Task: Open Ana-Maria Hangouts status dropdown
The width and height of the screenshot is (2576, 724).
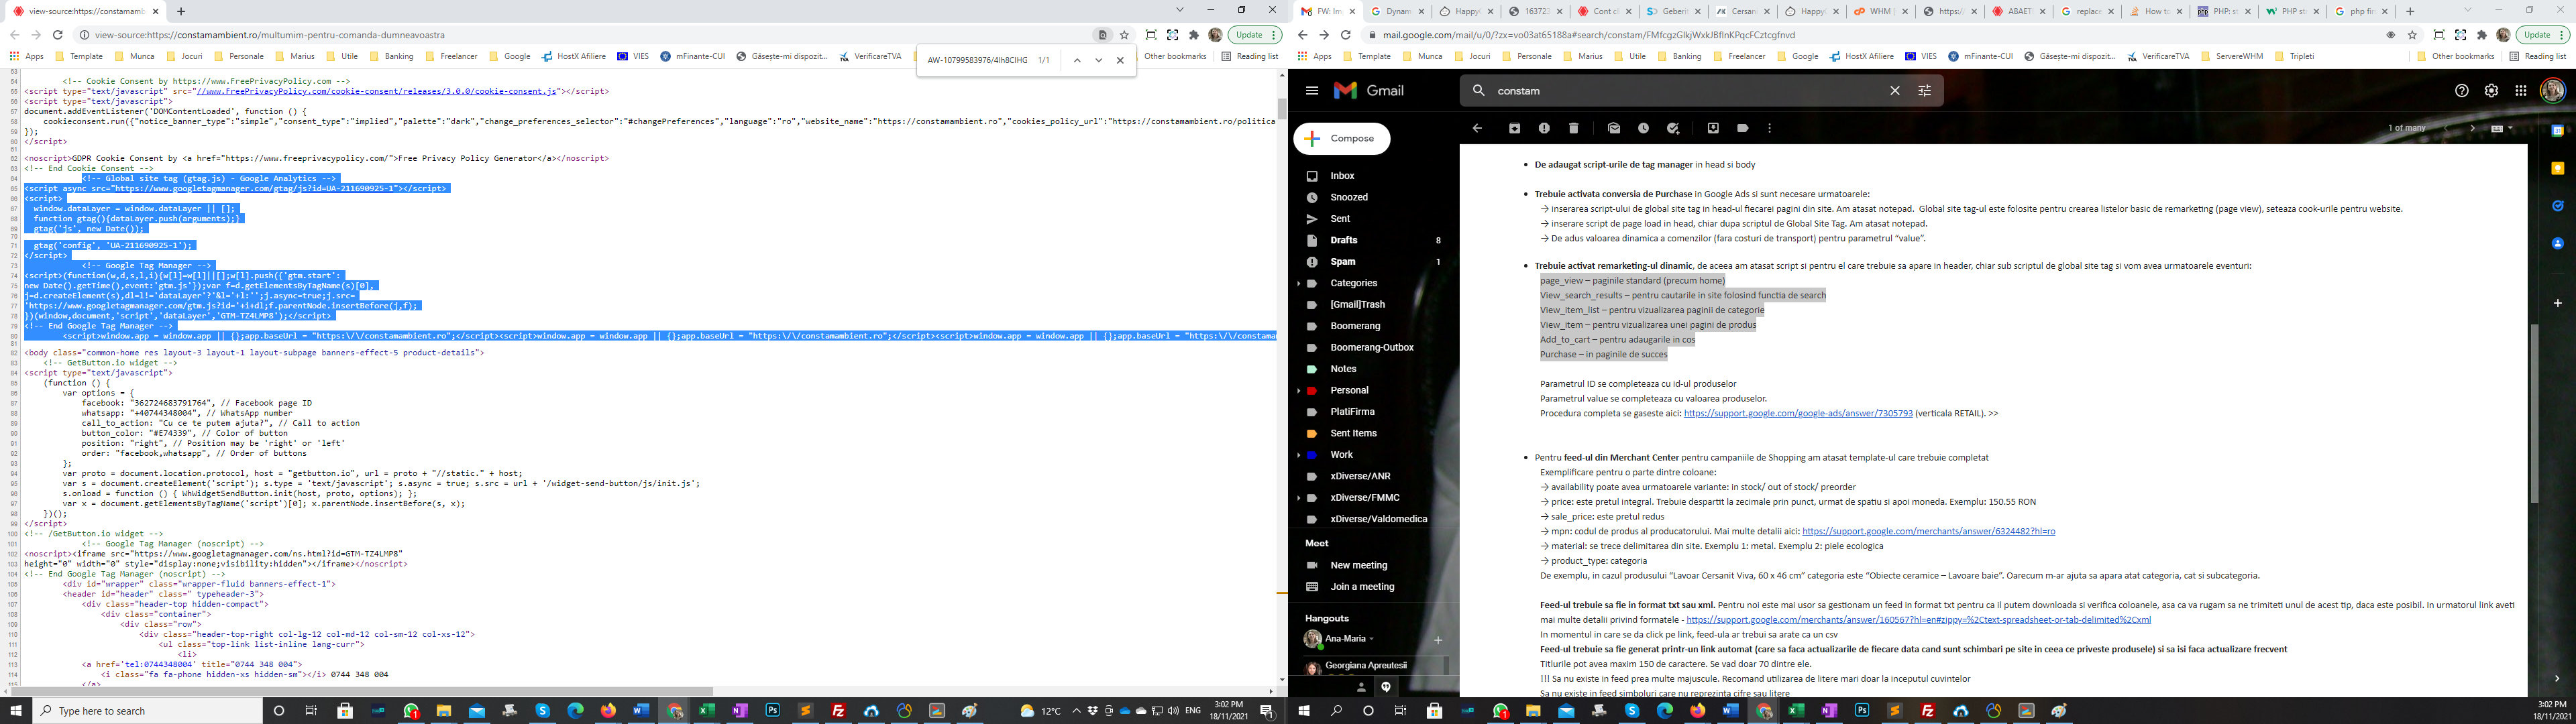Action: coord(1372,639)
